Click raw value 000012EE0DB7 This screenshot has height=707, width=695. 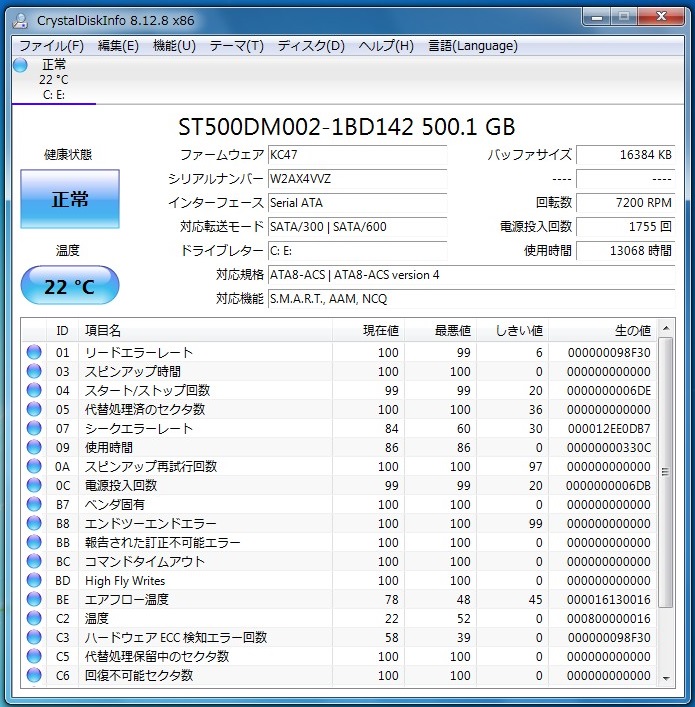[x=609, y=428]
